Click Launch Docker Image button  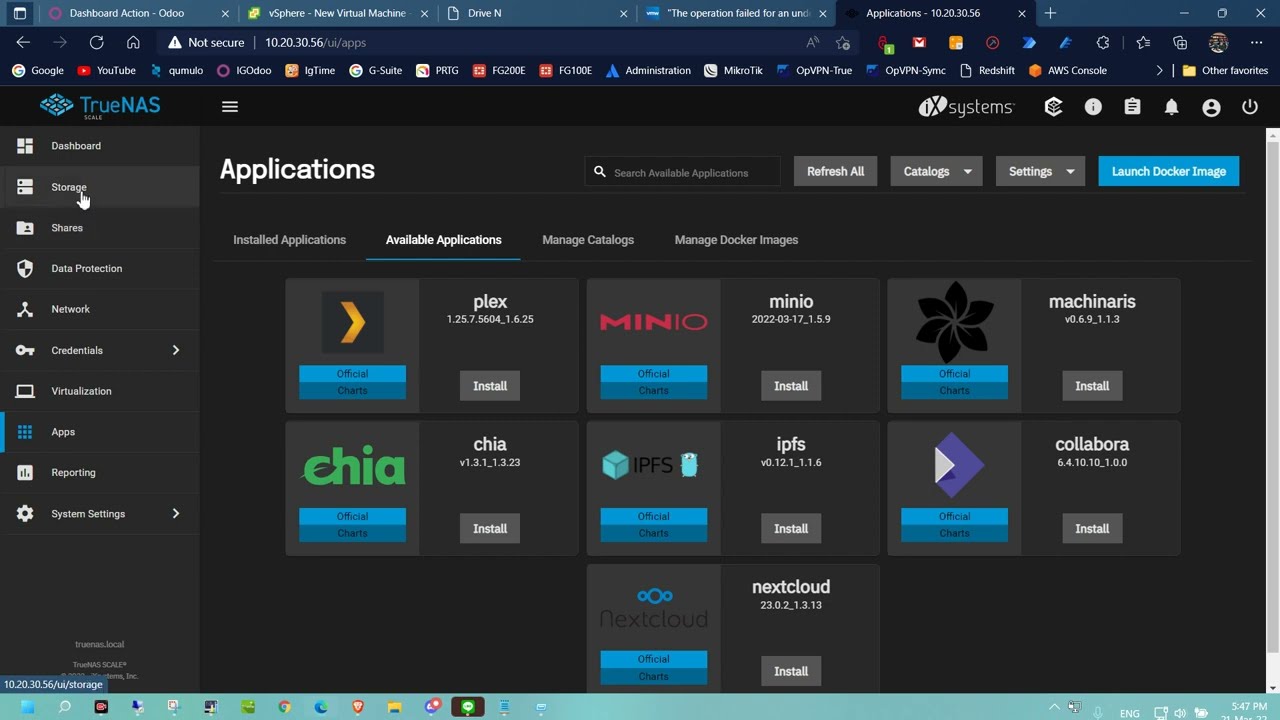click(x=1168, y=171)
